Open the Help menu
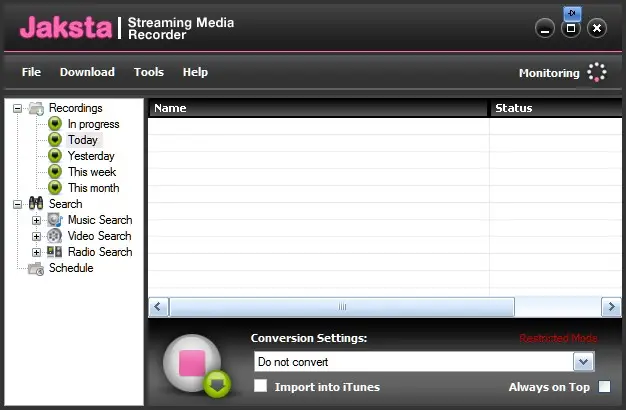 (x=195, y=72)
